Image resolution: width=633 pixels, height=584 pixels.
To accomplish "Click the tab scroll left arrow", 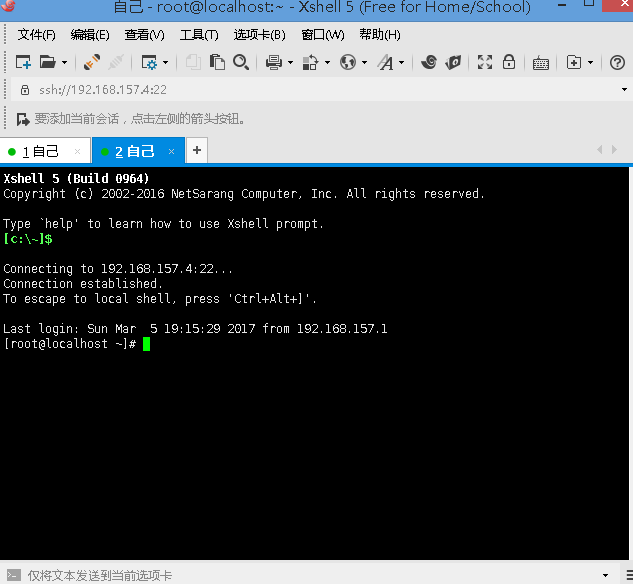I will point(599,150).
